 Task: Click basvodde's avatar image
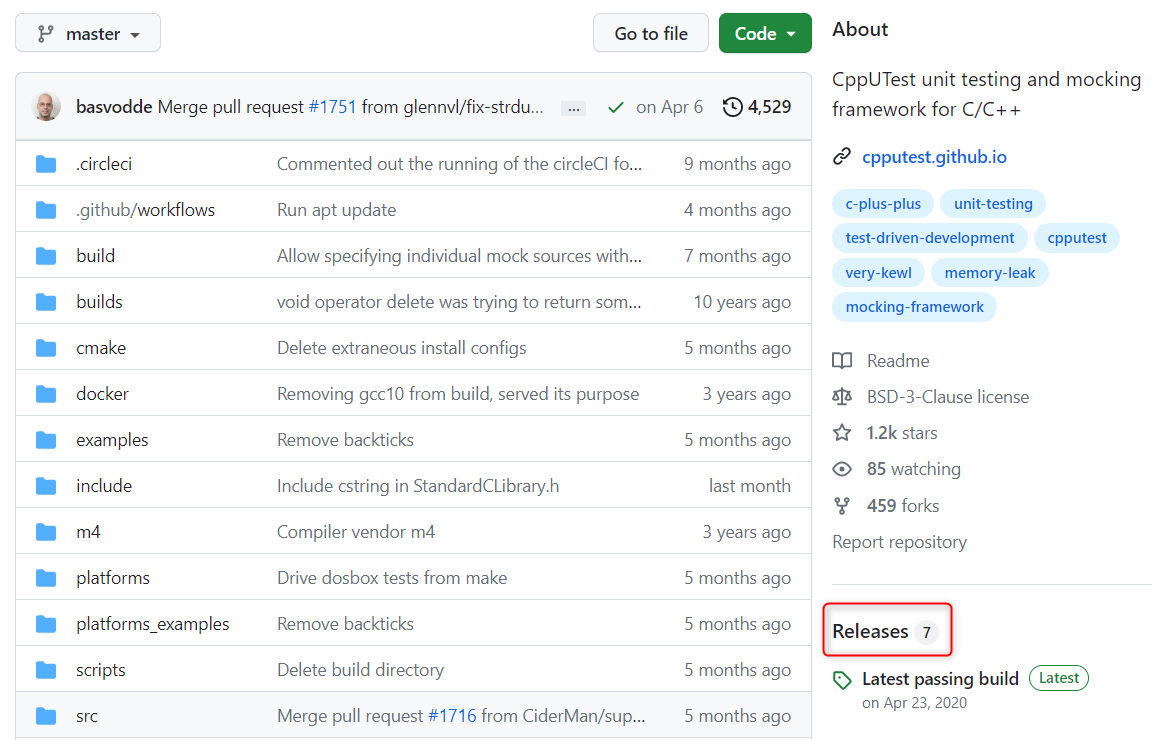pos(46,107)
